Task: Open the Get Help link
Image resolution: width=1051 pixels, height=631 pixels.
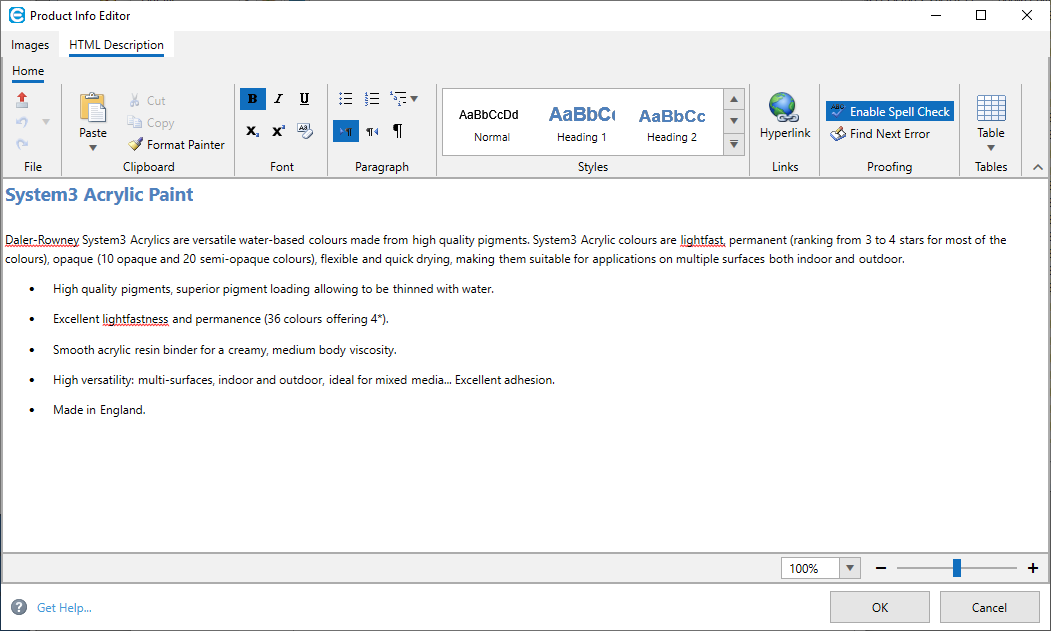Action: pos(64,607)
